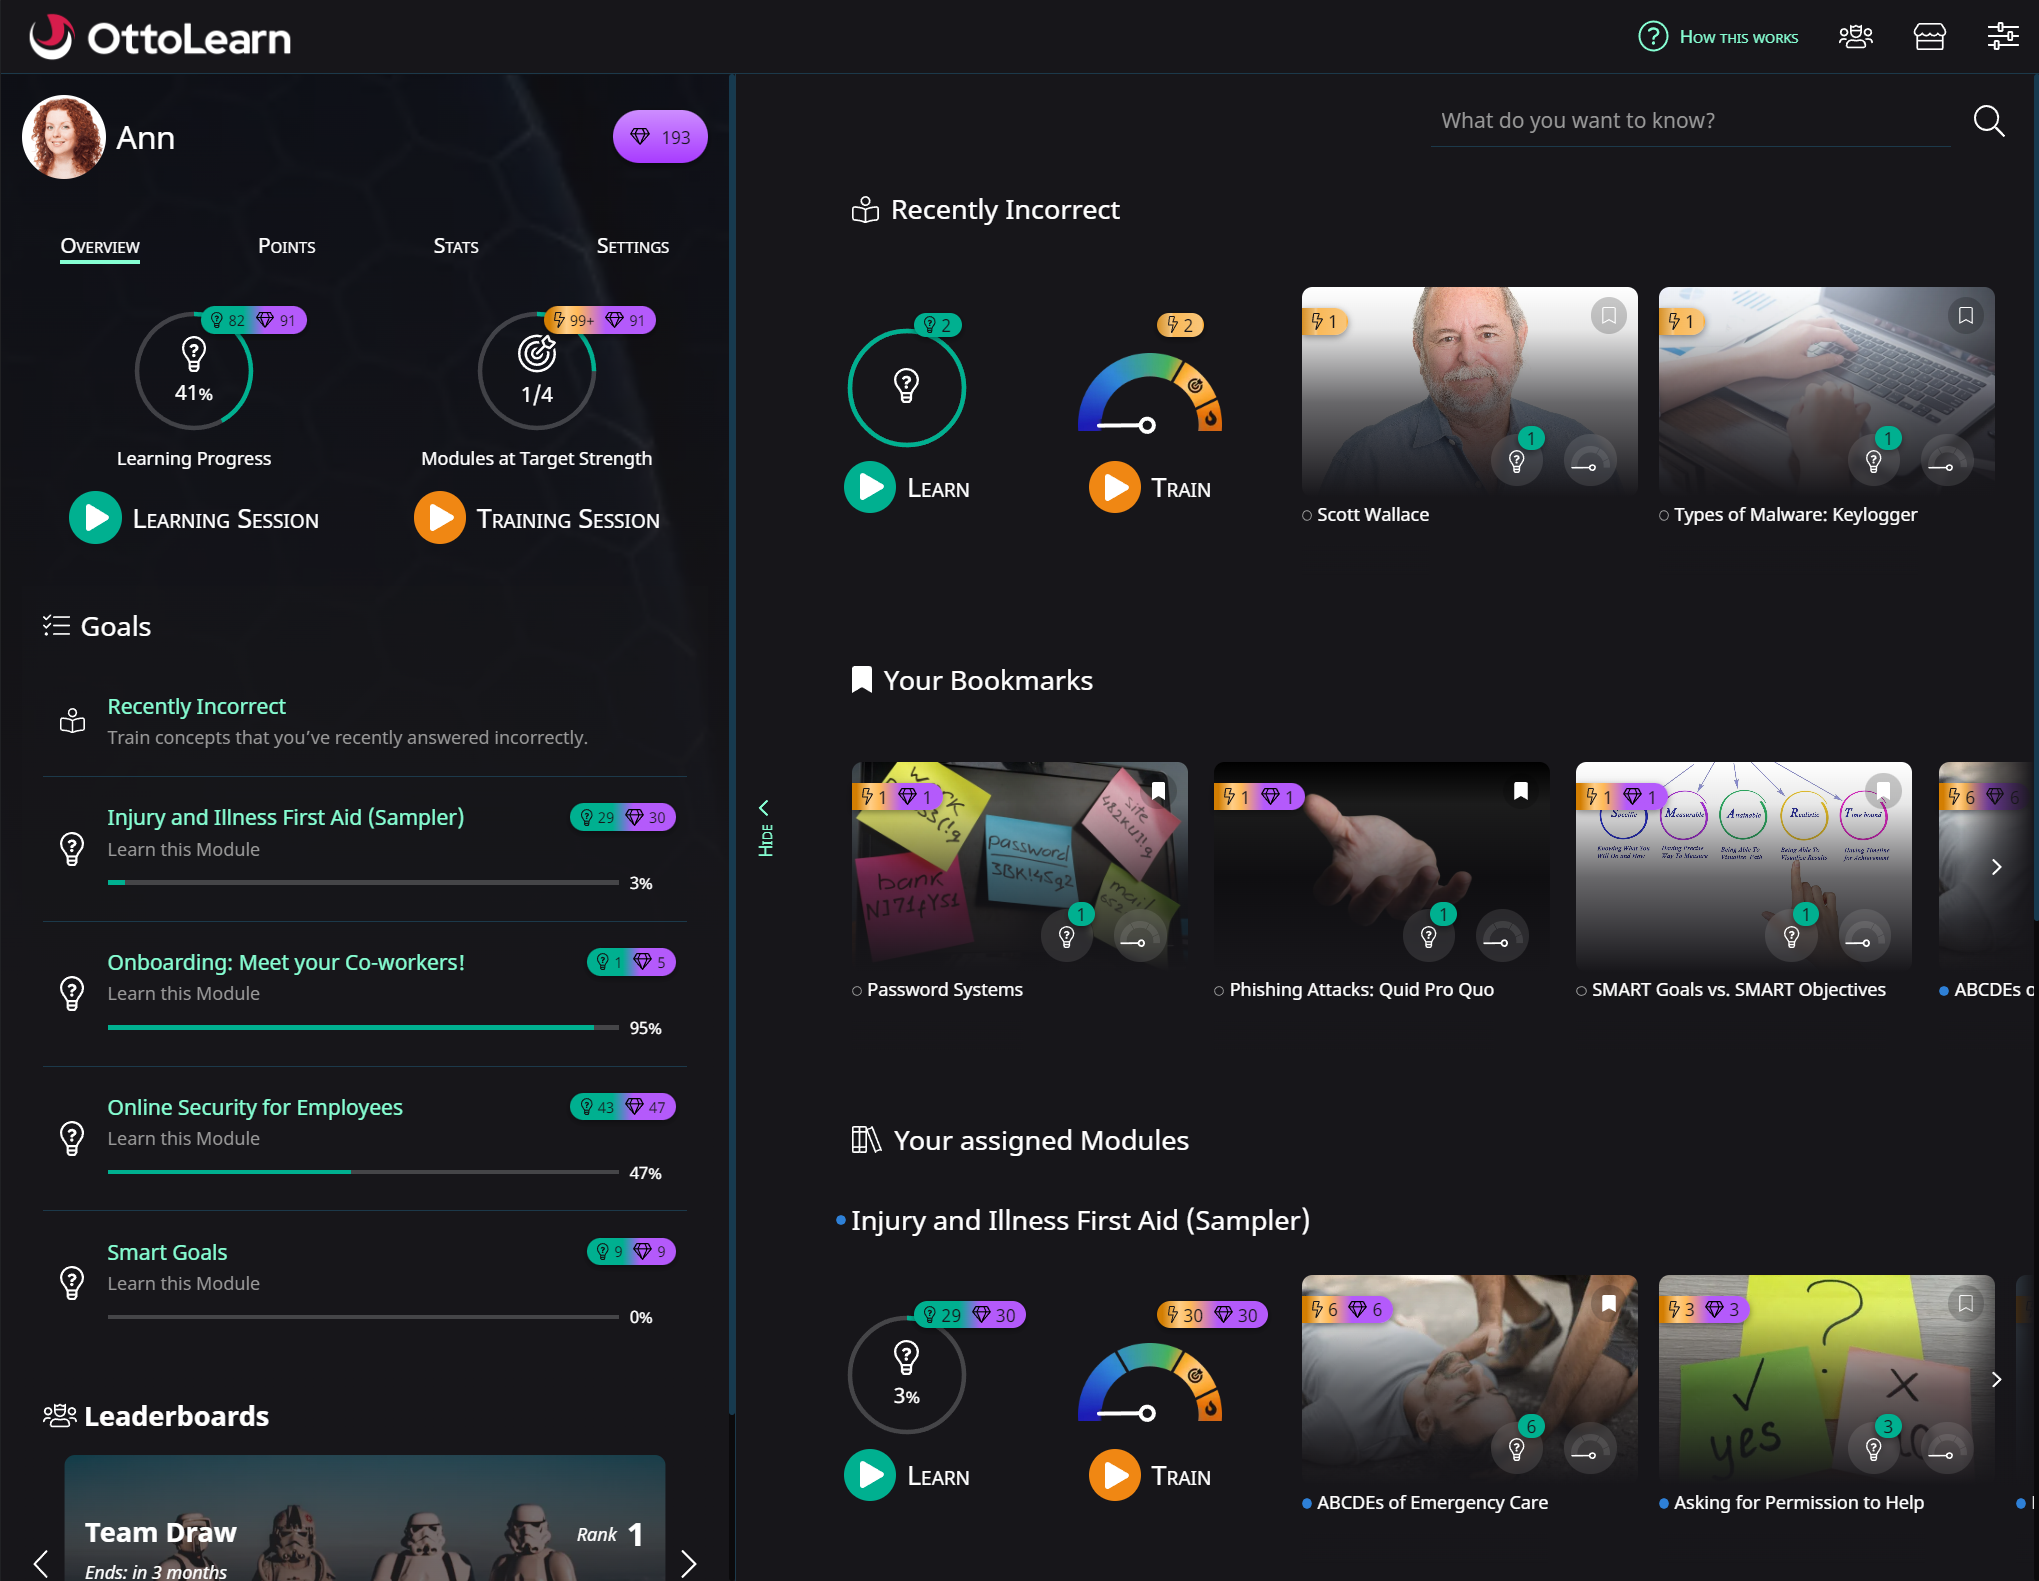Start the Learning Session play button
Image resolution: width=2039 pixels, height=1581 pixels.
(x=95, y=518)
